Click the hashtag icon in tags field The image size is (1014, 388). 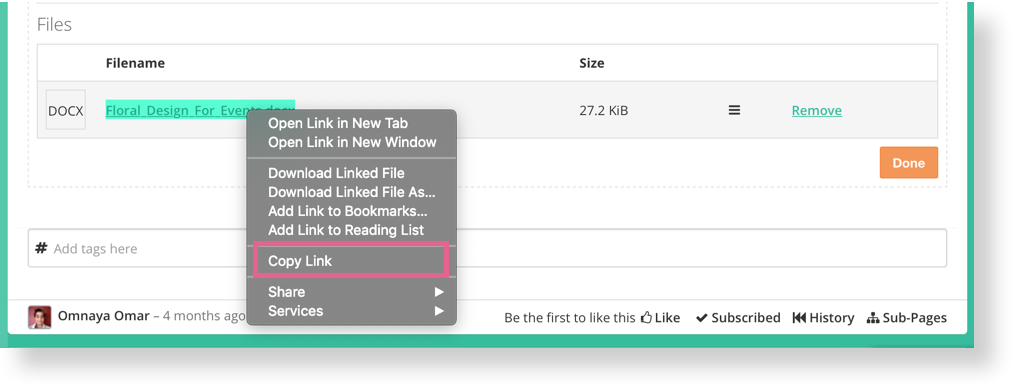coord(41,248)
